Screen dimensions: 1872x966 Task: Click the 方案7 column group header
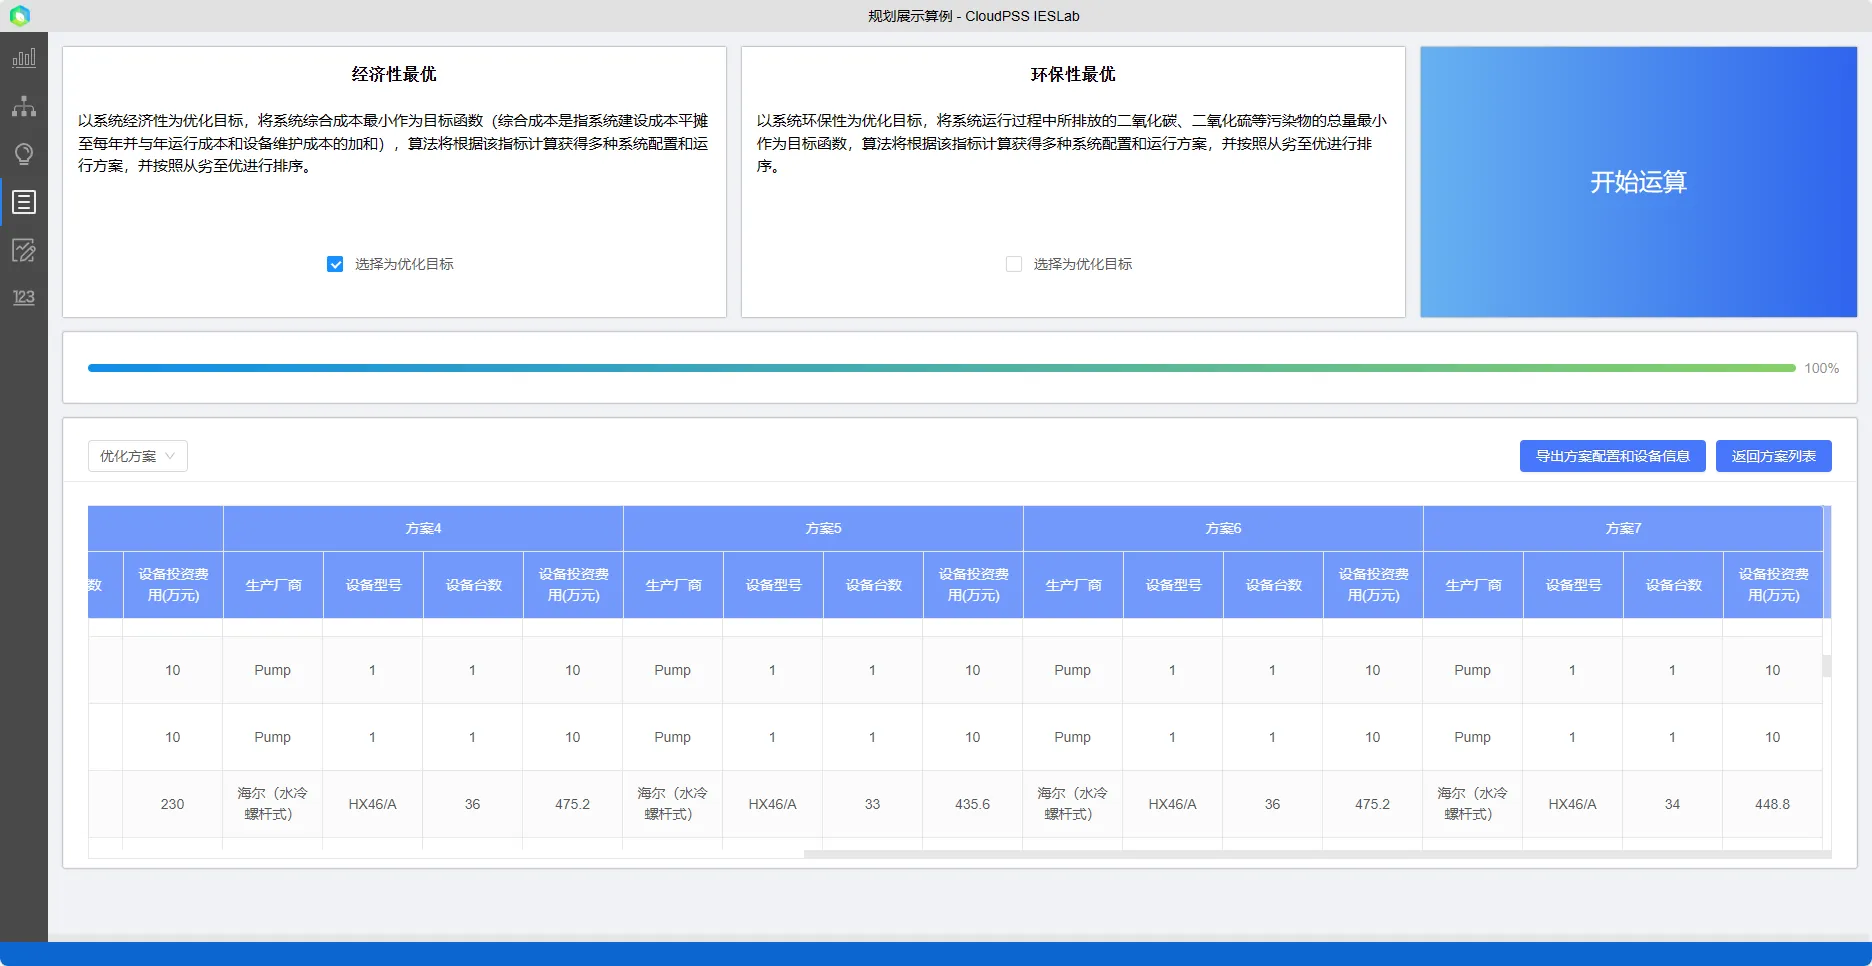pos(1623,528)
